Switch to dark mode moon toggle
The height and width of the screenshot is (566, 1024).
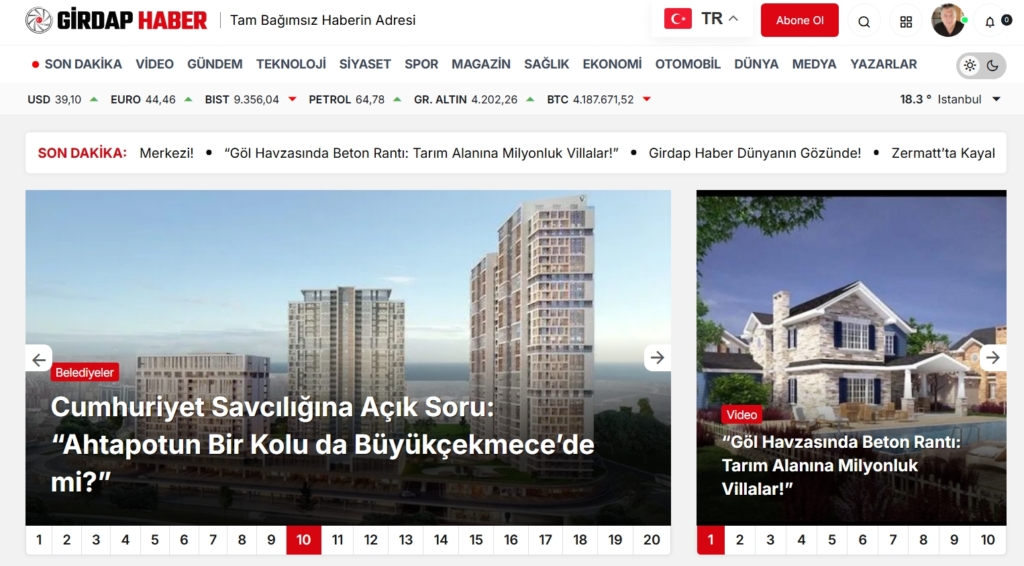click(993, 66)
